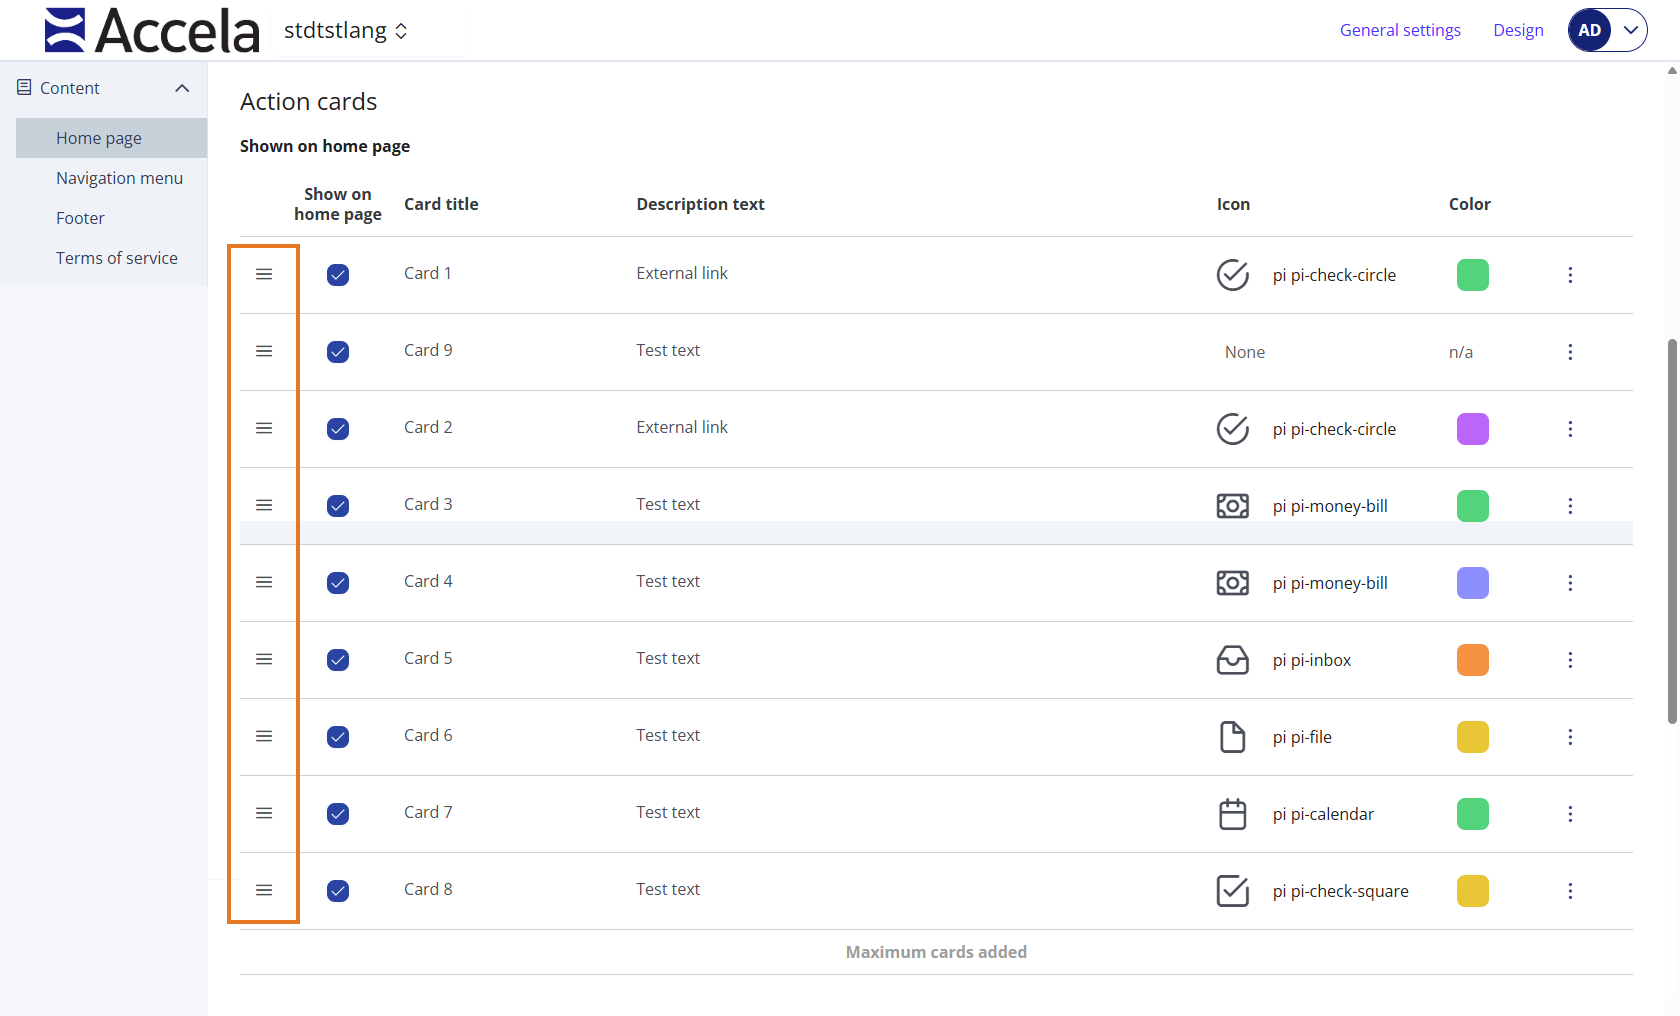The width and height of the screenshot is (1680, 1016).
Task: Click the drag handle for Card 5
Action: tap(264, 659)
